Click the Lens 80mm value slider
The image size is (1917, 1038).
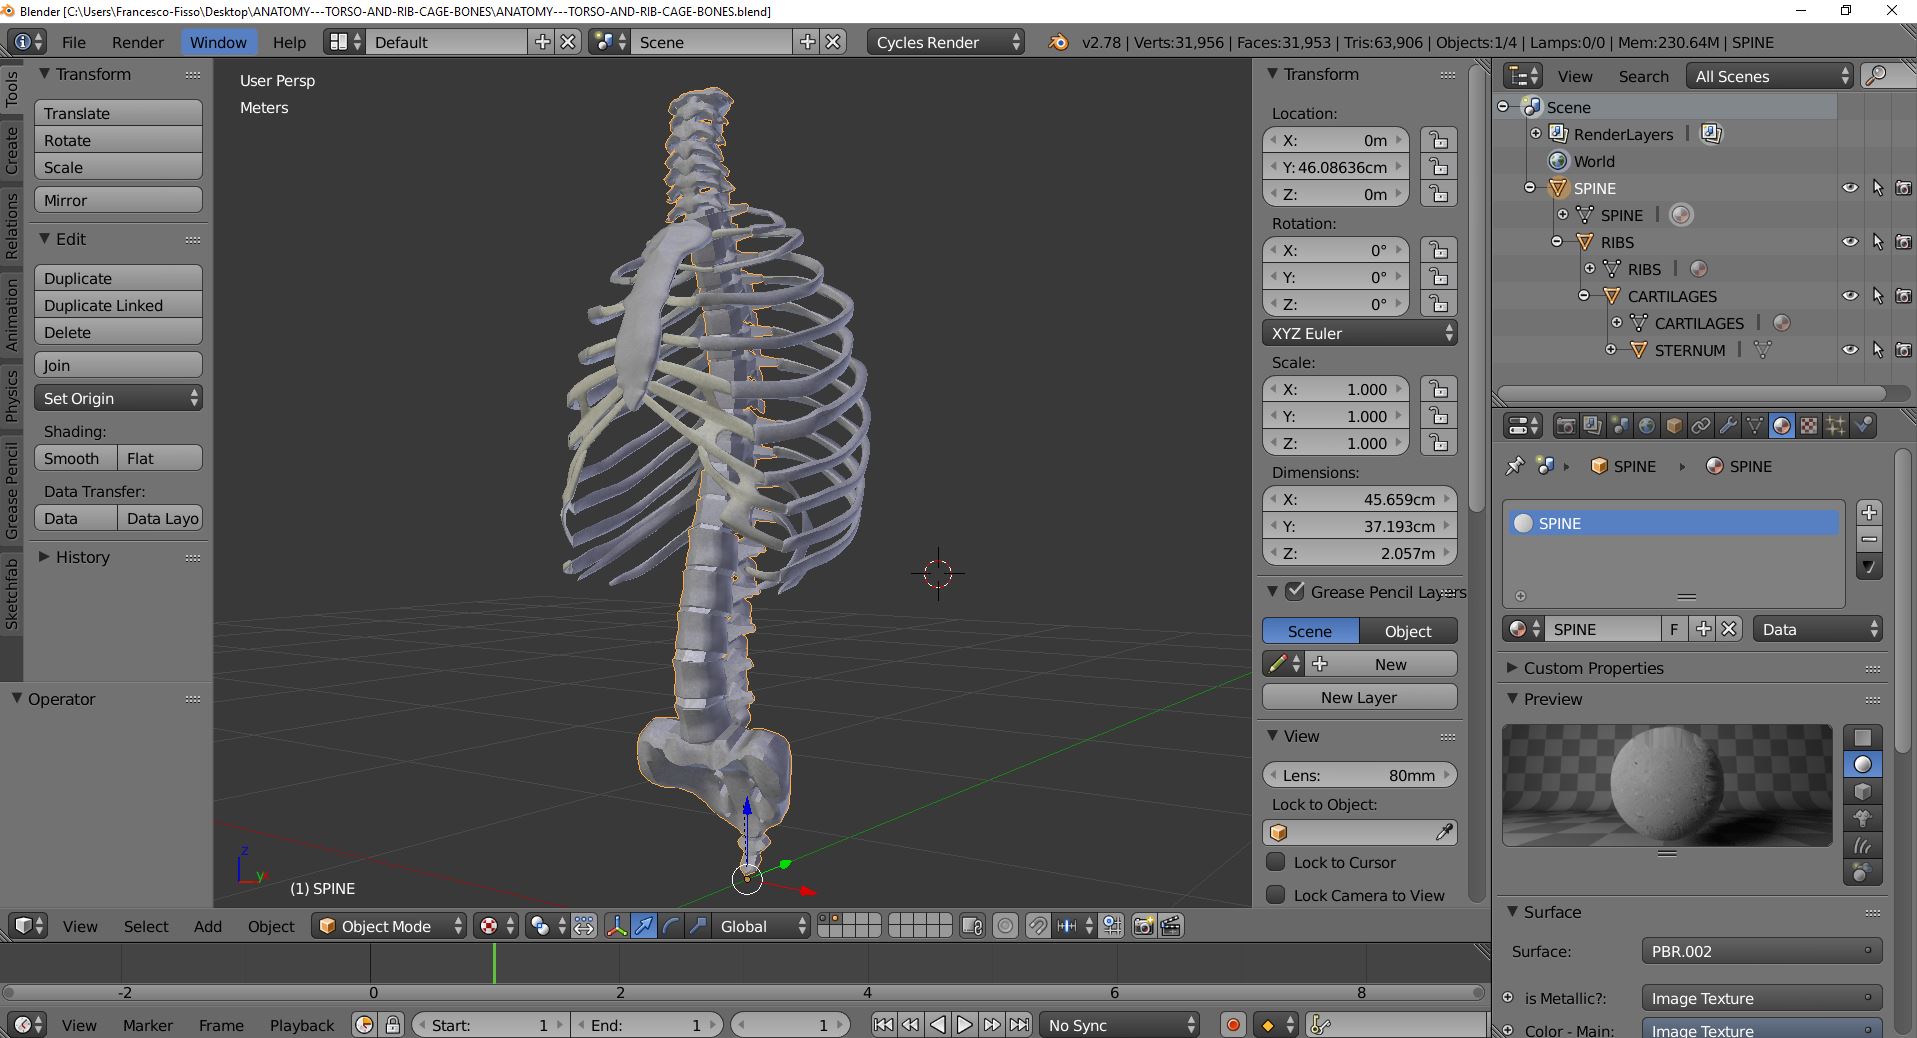1360,774
